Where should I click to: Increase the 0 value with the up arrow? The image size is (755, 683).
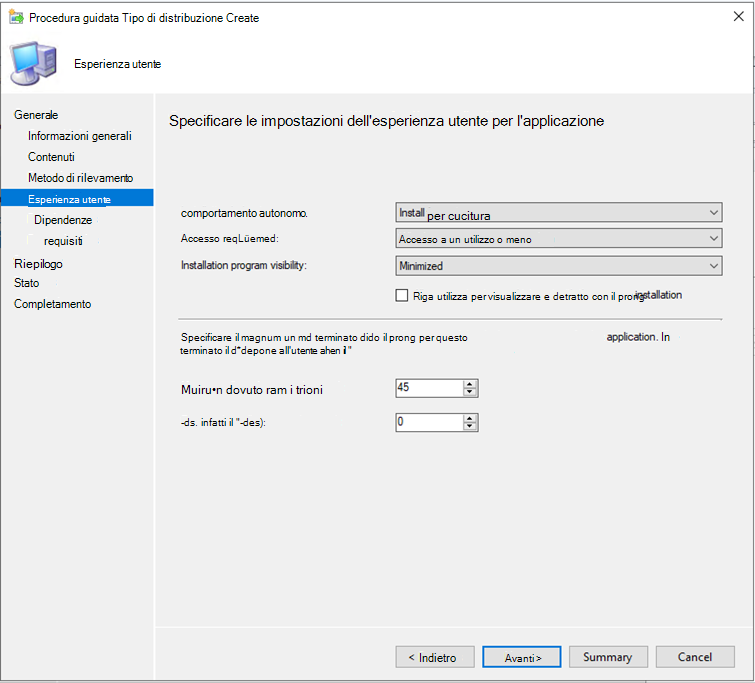click(469, 419)
